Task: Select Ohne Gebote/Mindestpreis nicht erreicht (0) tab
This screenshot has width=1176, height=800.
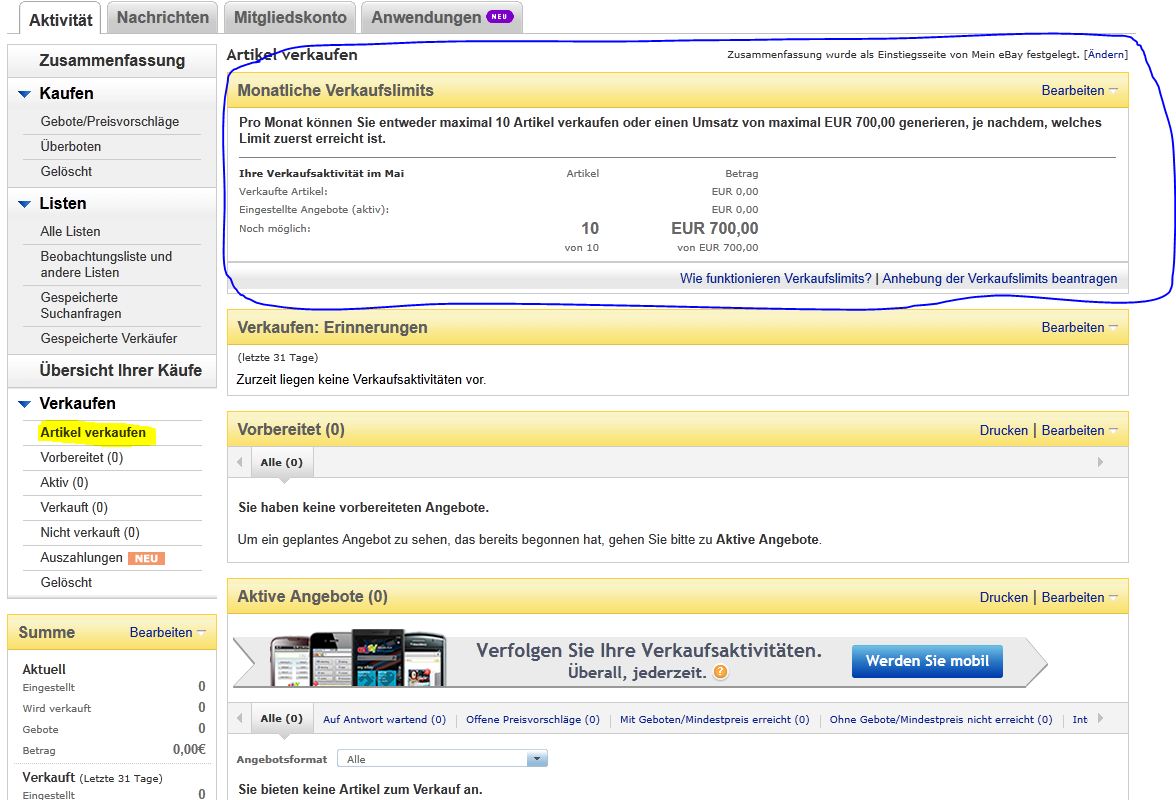Action: click(940, 720)
